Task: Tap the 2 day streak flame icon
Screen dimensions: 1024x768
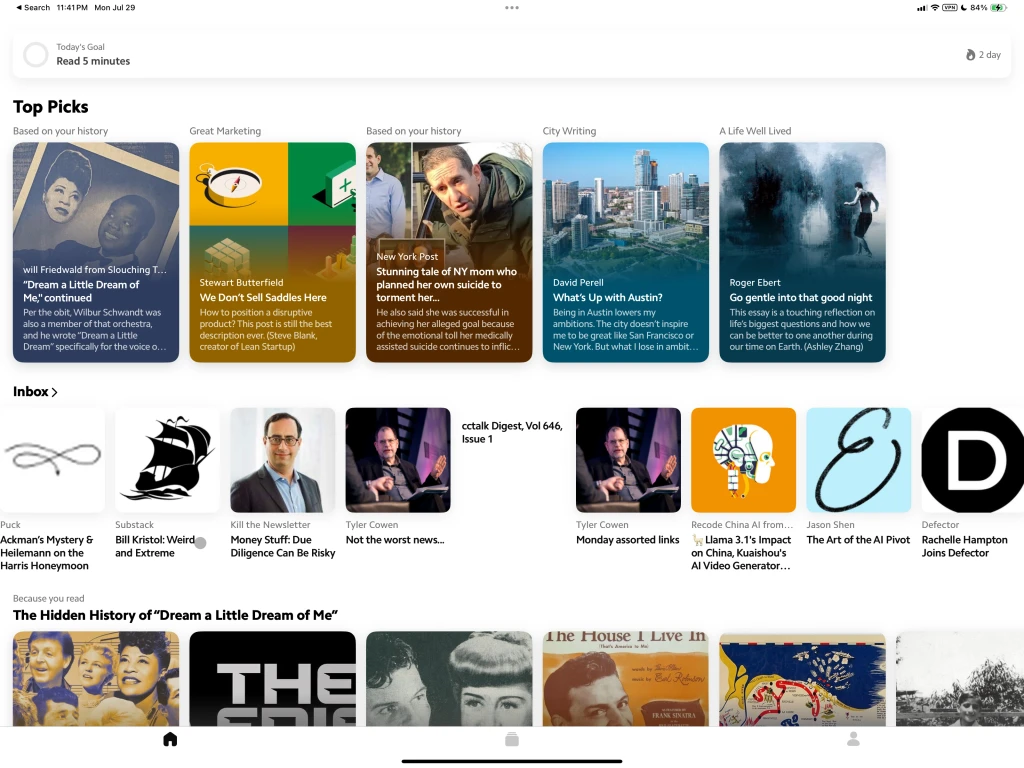Action: tap(970, 55)
